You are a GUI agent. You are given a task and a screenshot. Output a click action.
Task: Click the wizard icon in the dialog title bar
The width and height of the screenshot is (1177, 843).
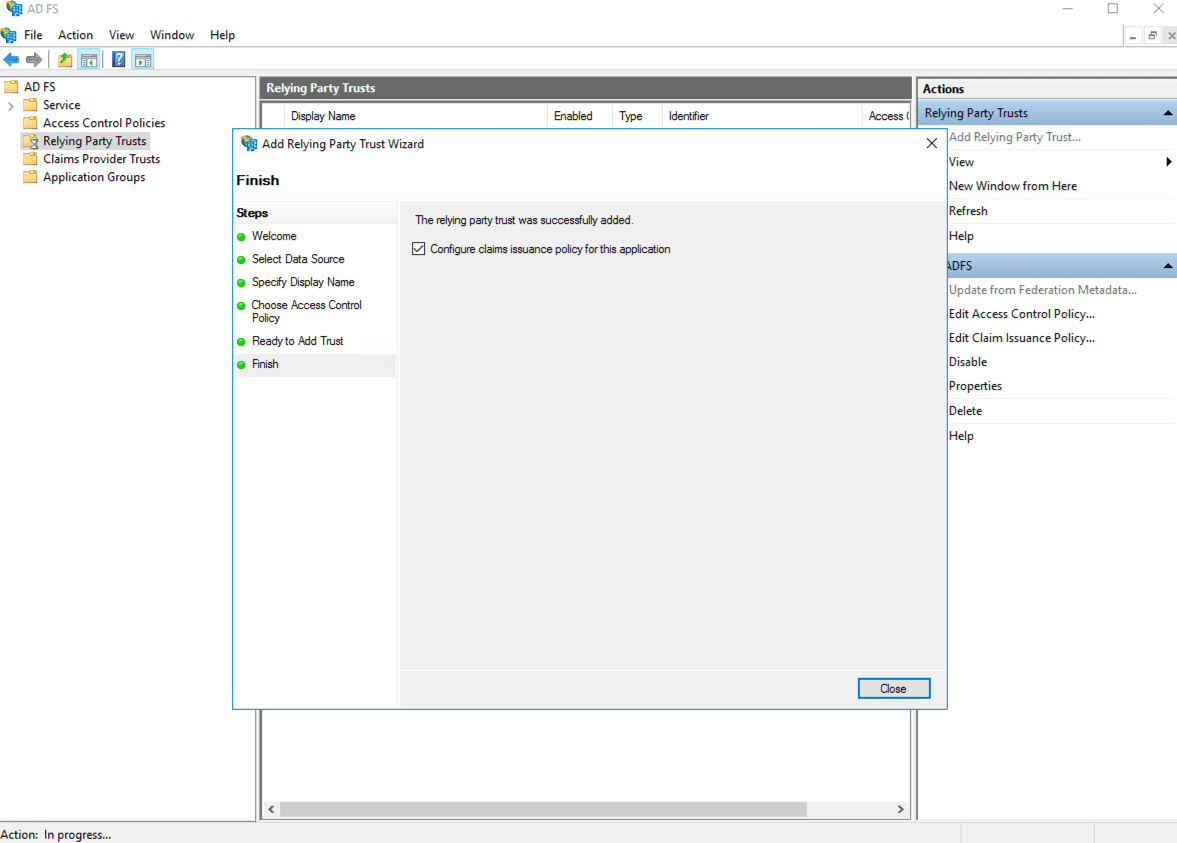click(248, 143)
